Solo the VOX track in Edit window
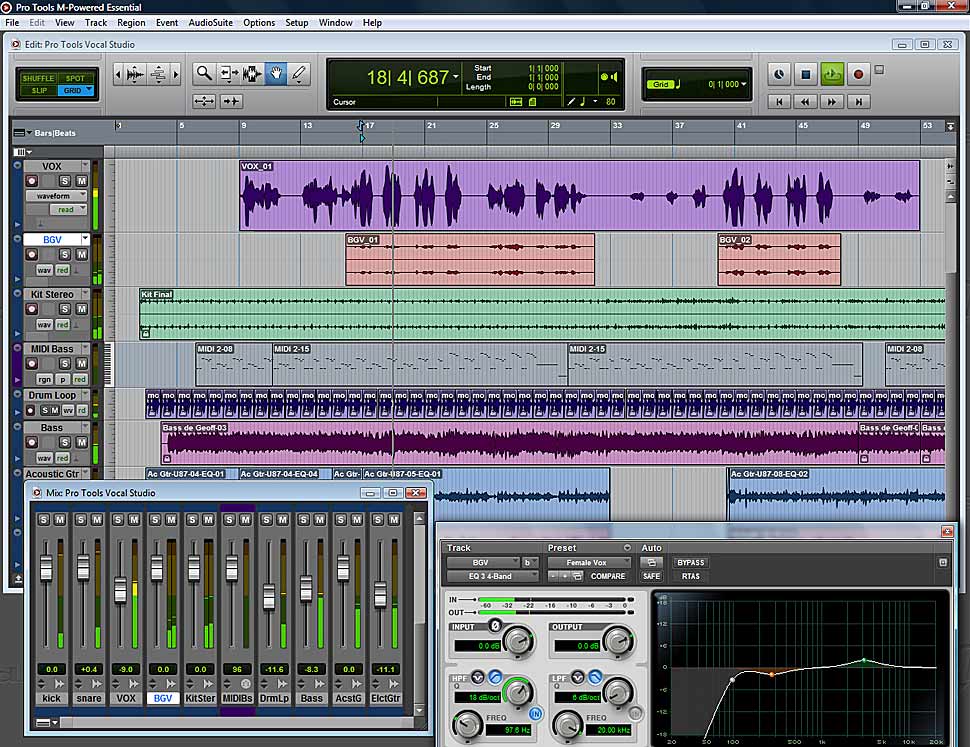 pos(64,181)
